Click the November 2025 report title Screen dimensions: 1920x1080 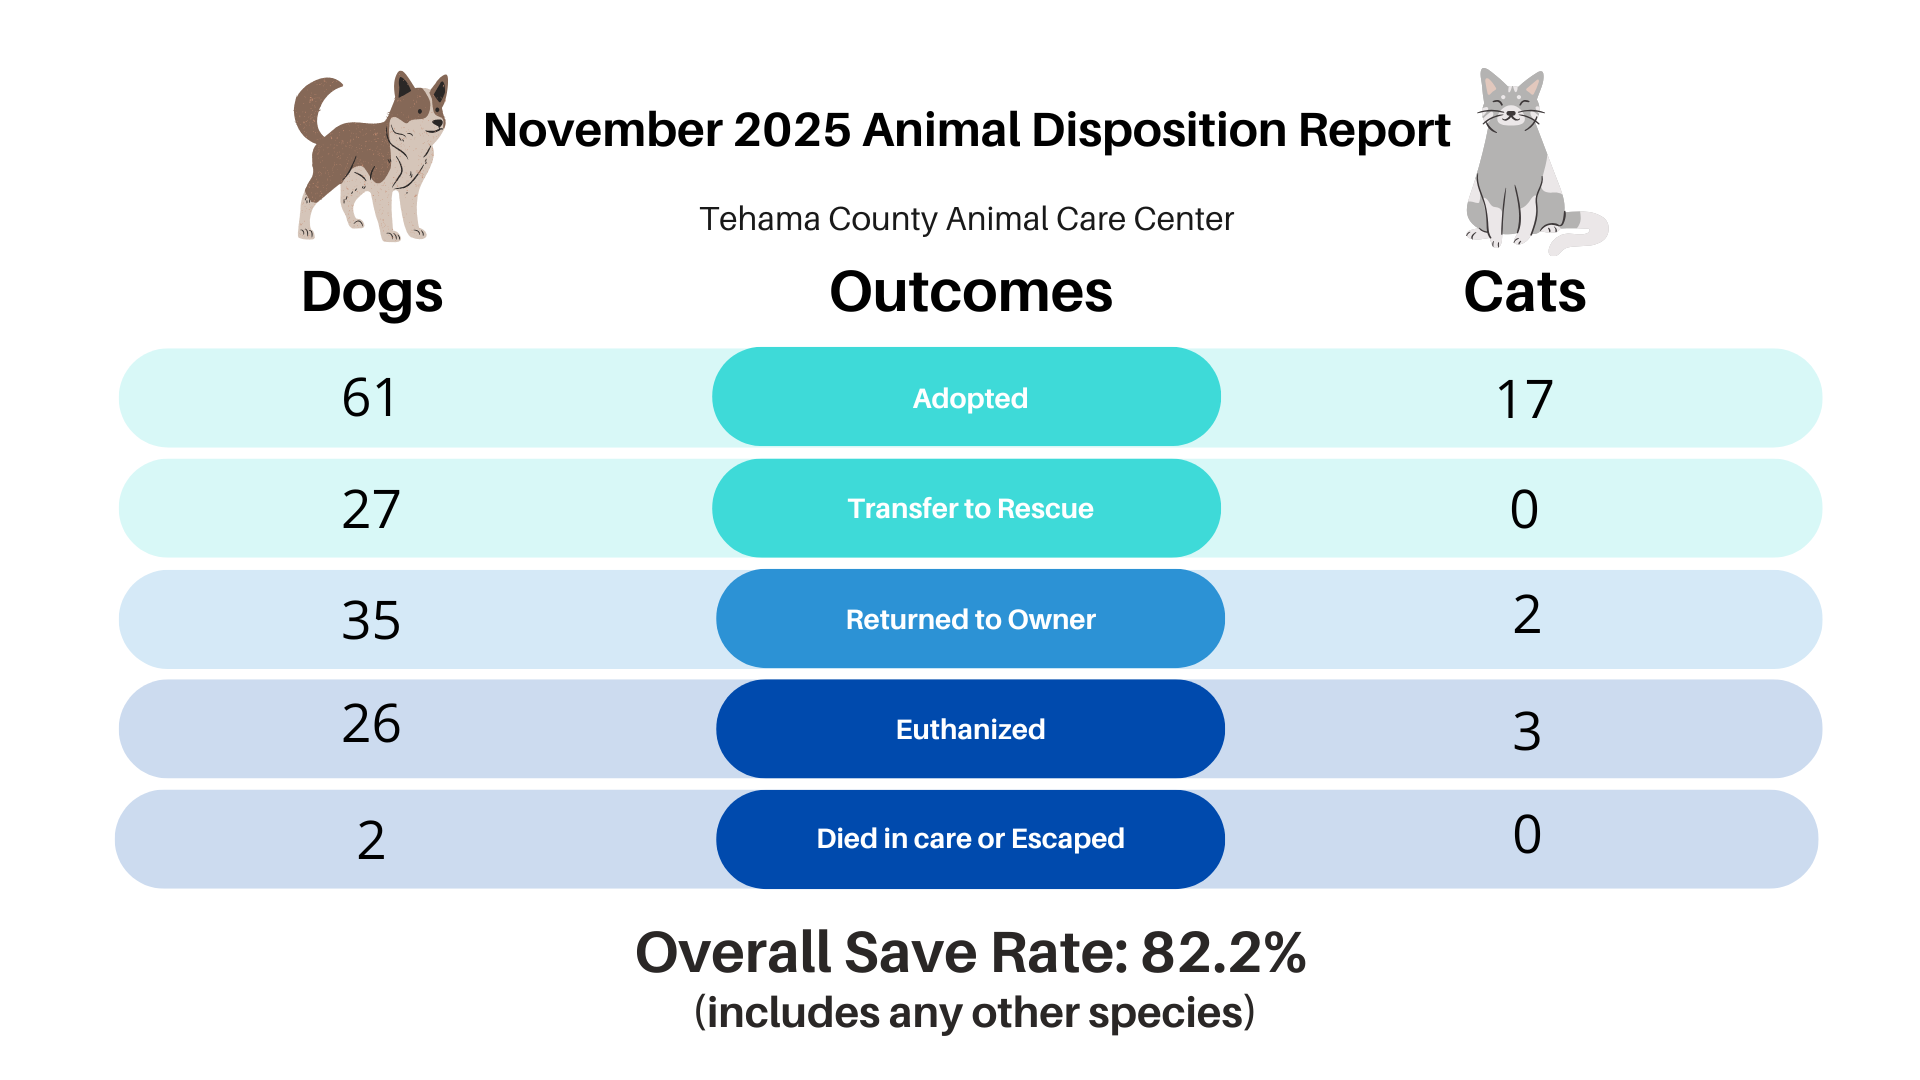(x=966, y=130)
